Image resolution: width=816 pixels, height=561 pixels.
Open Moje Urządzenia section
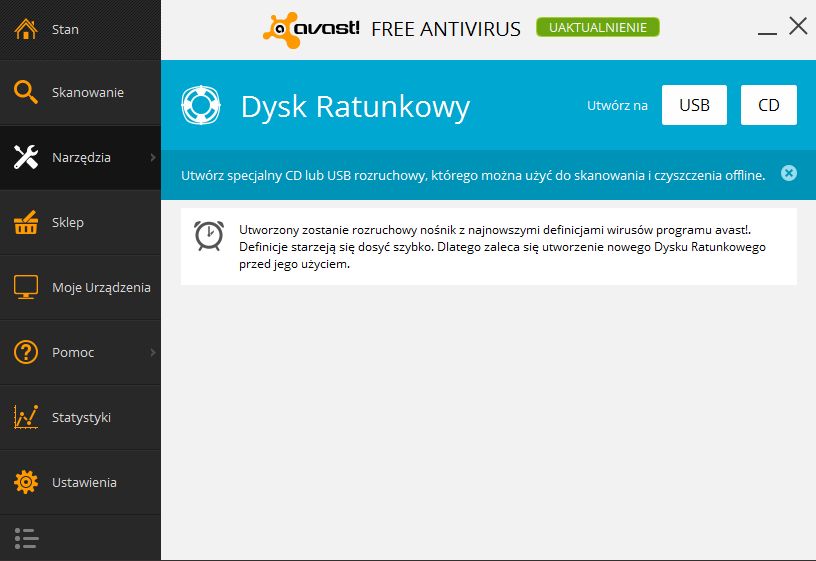(x=80, y=287)
